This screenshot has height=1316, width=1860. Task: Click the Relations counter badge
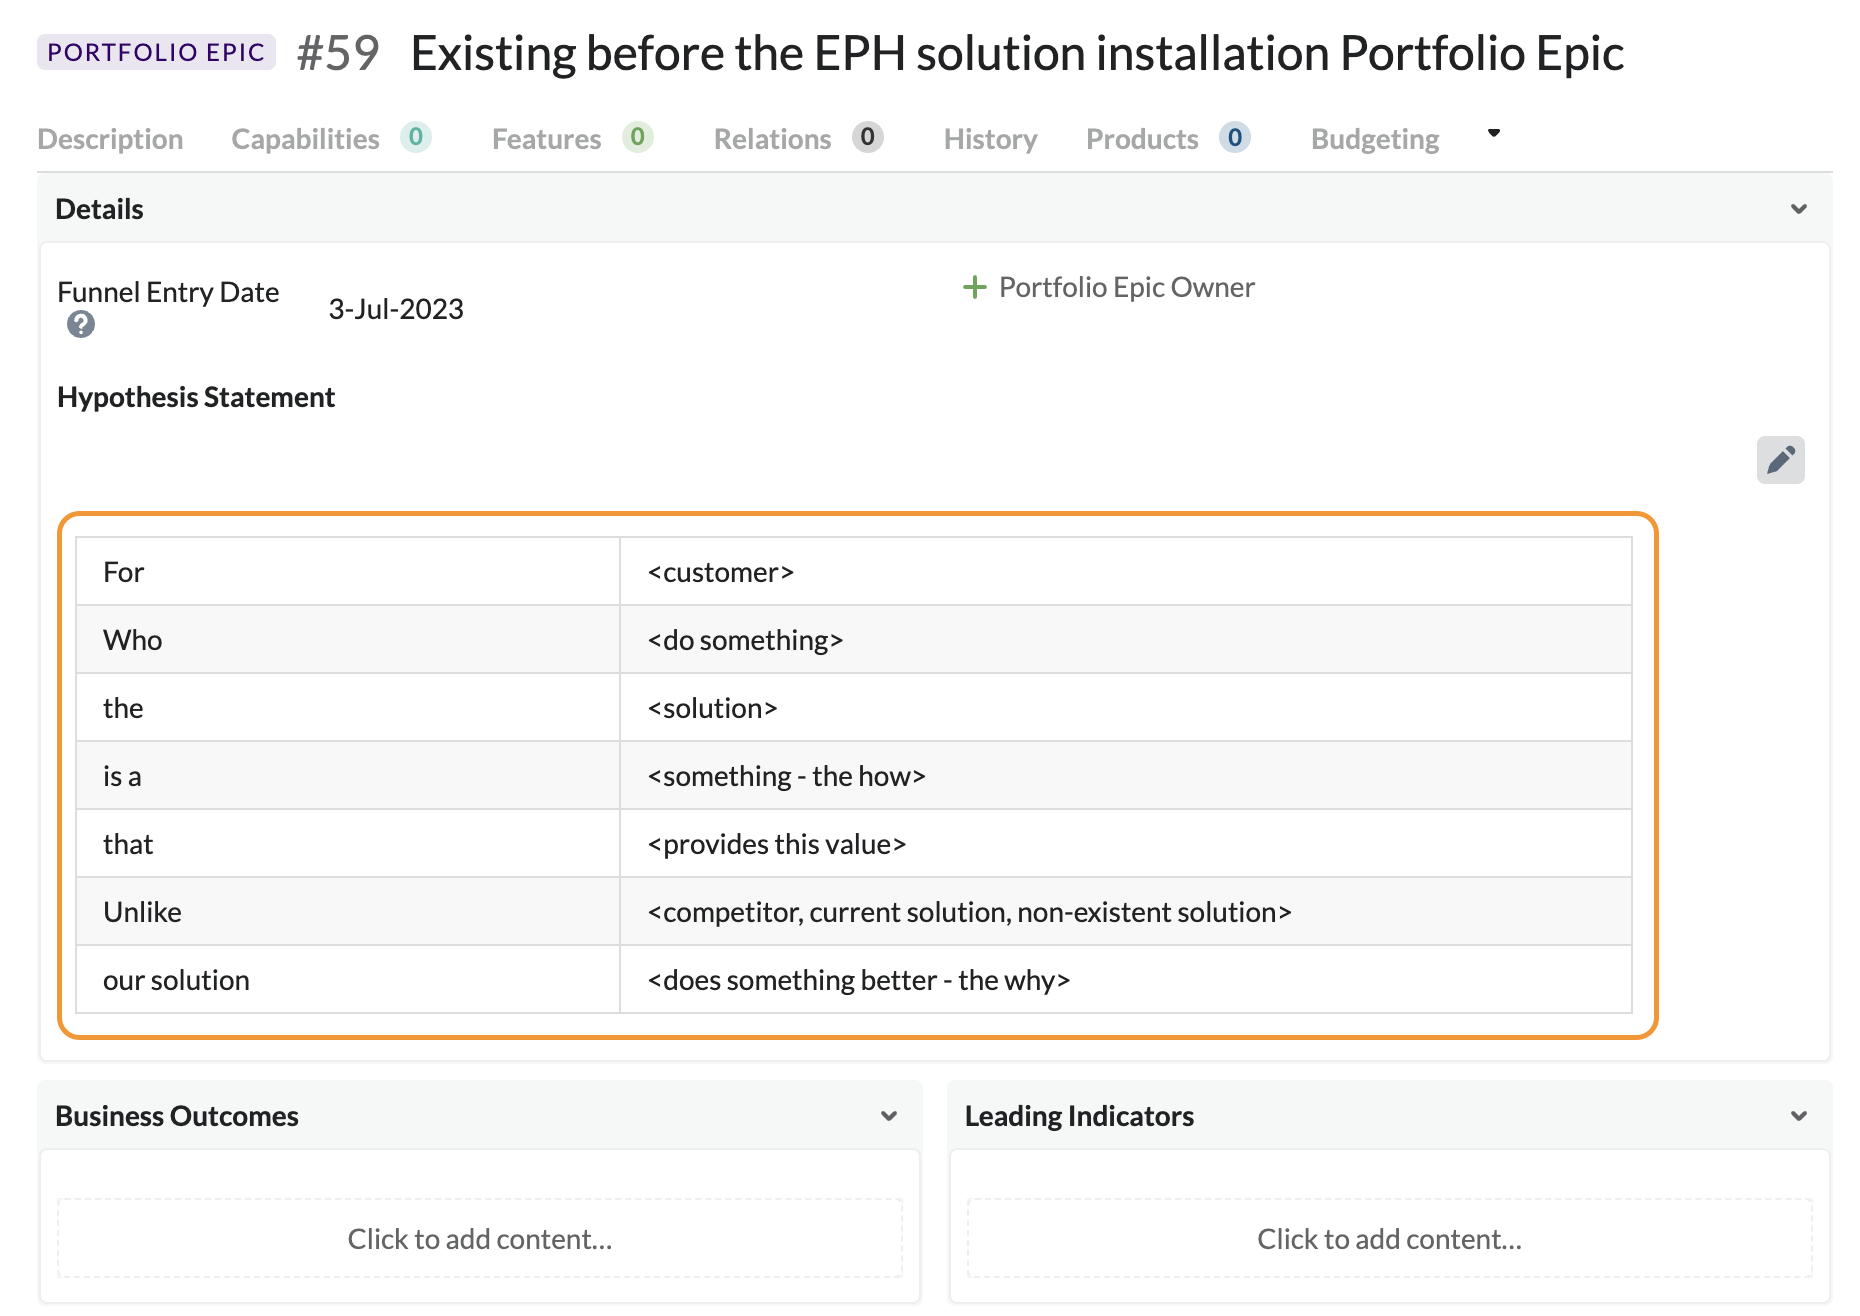[867, 138]
